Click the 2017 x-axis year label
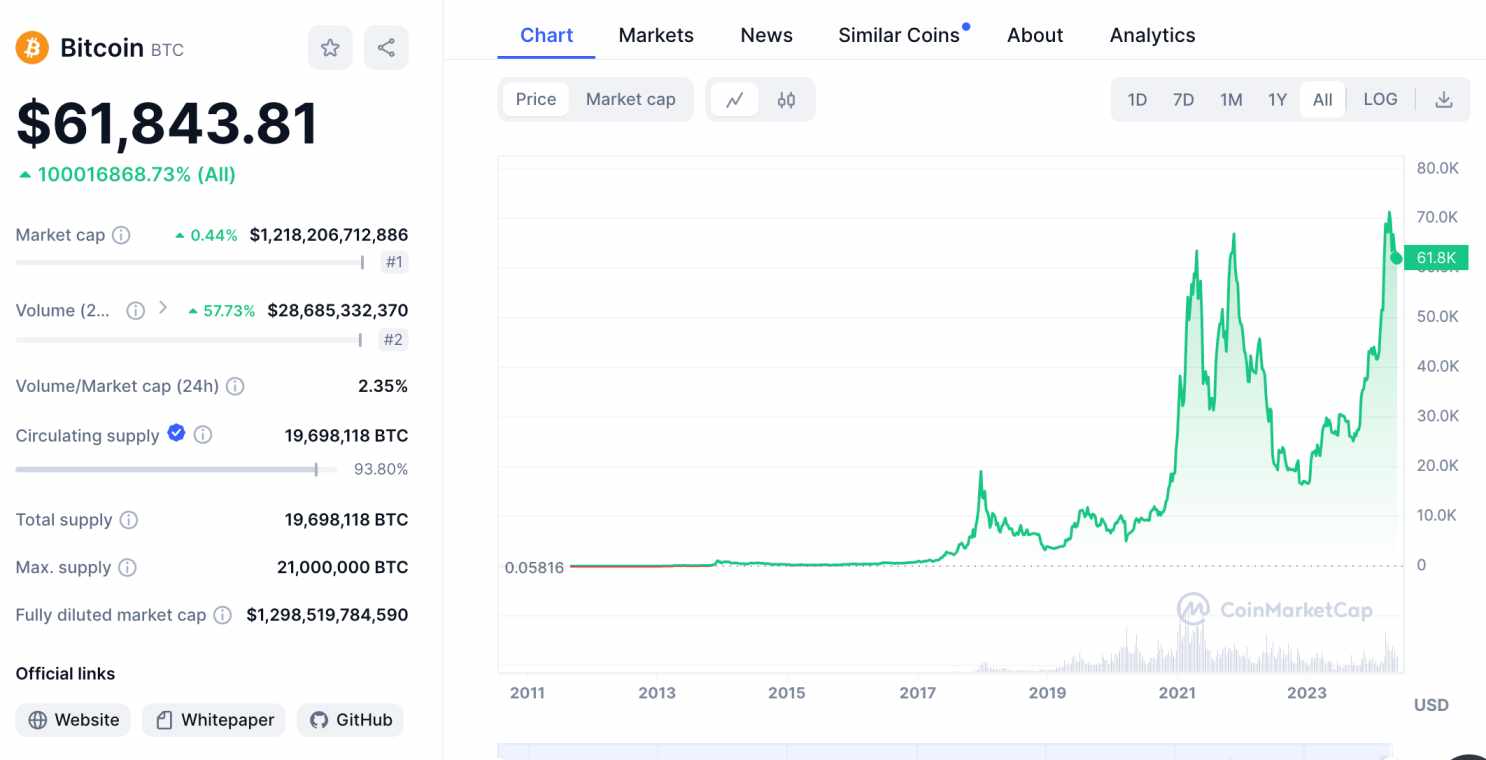This screenshot has width=1486, height=760. [917, 692]
